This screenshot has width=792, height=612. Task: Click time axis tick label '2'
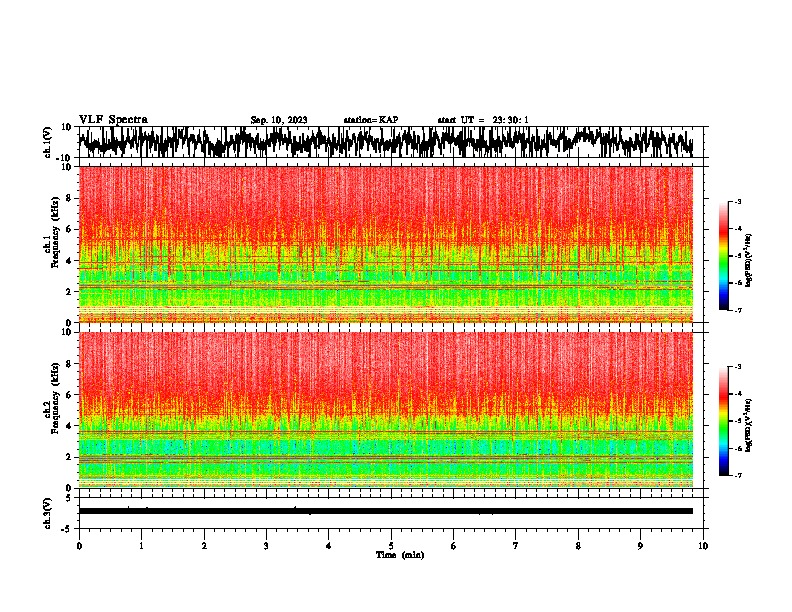coord(204,546)
